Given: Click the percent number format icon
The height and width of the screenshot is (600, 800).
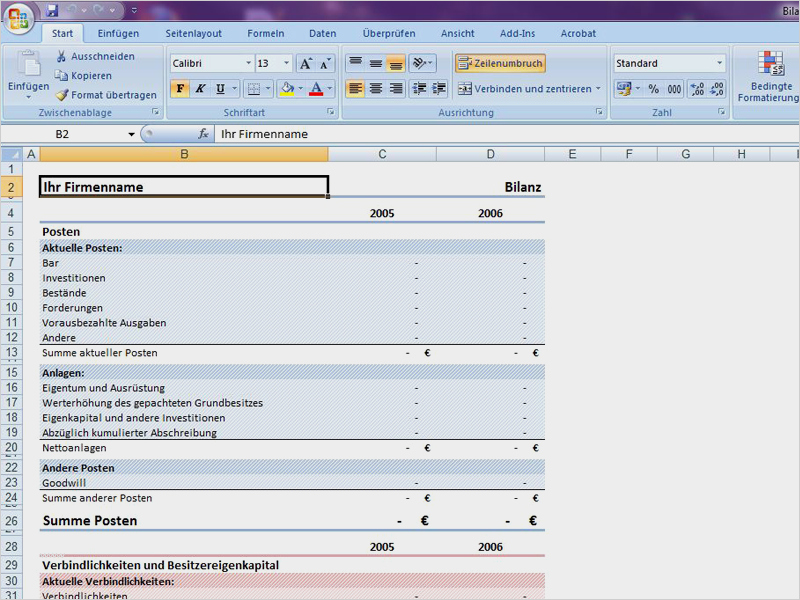Looking at the screenshot, I should tap(653, 89).
